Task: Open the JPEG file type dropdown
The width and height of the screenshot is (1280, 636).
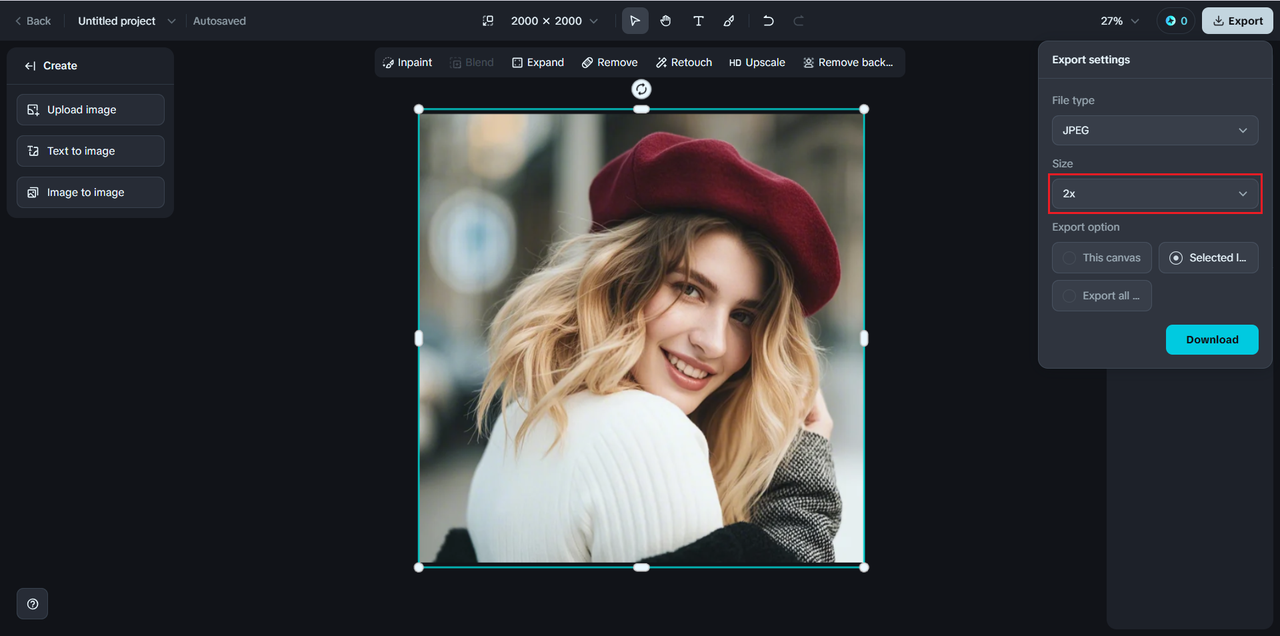Action: point(1155,130)
